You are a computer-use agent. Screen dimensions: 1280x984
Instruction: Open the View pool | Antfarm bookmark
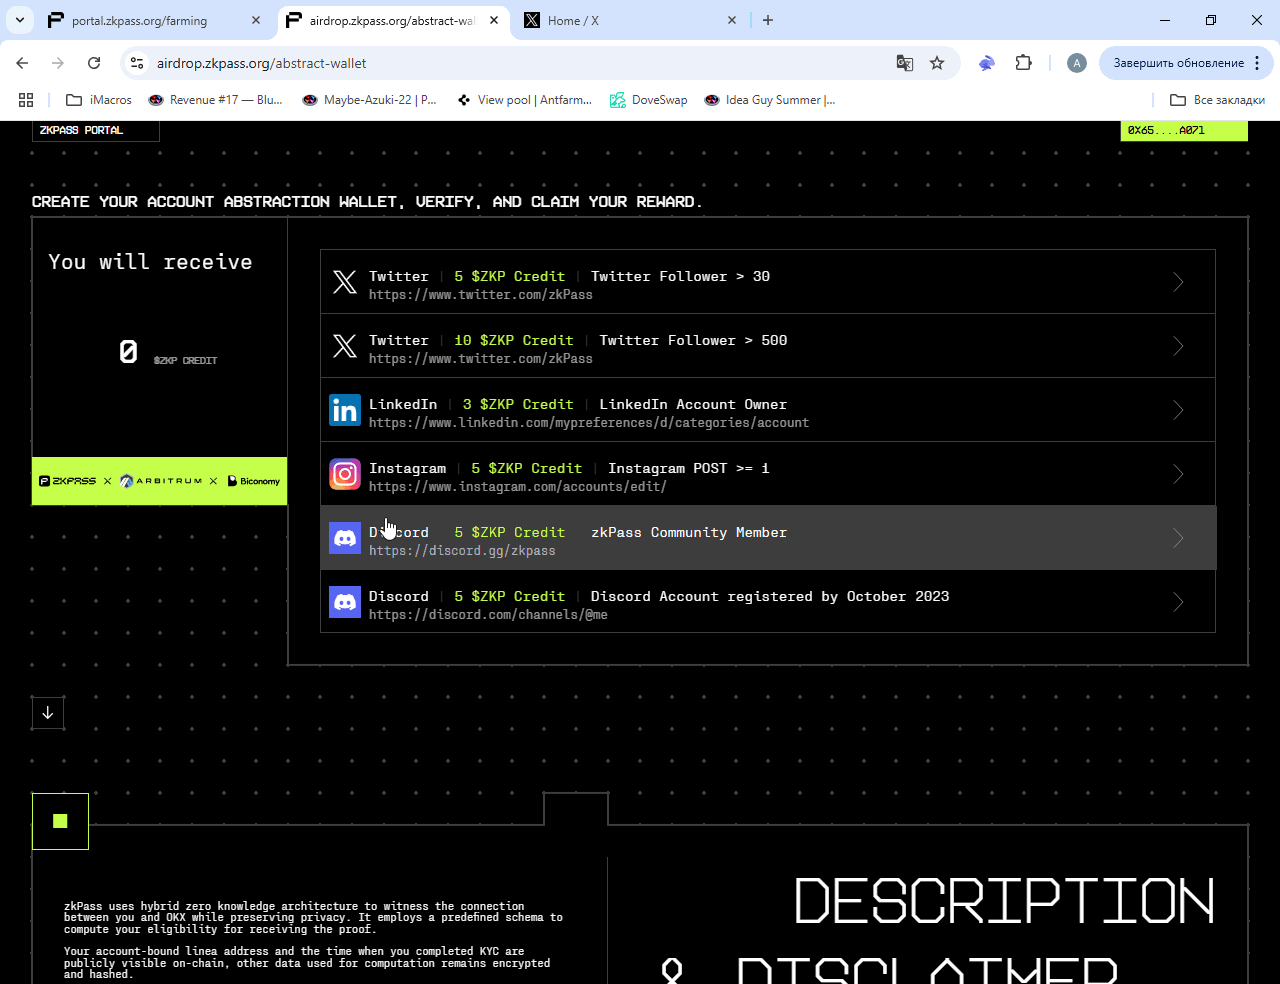[524, 100]
